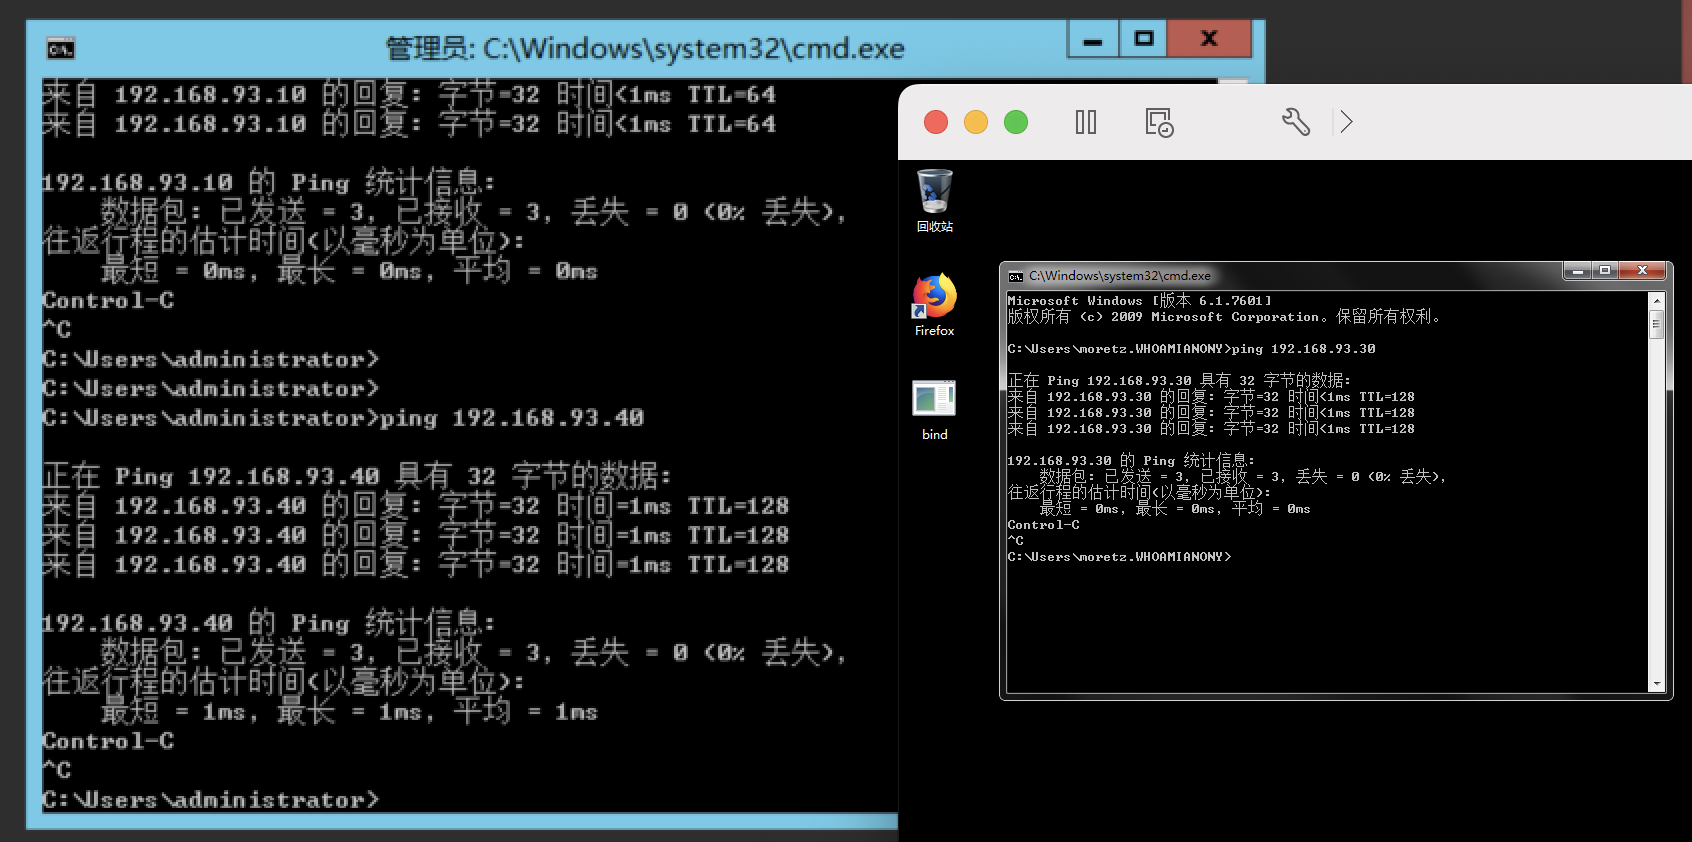The height and width of the screenshot is (842, 1692).
Task: Maximize the small cmd.exe window
Action: point(1605,271)
